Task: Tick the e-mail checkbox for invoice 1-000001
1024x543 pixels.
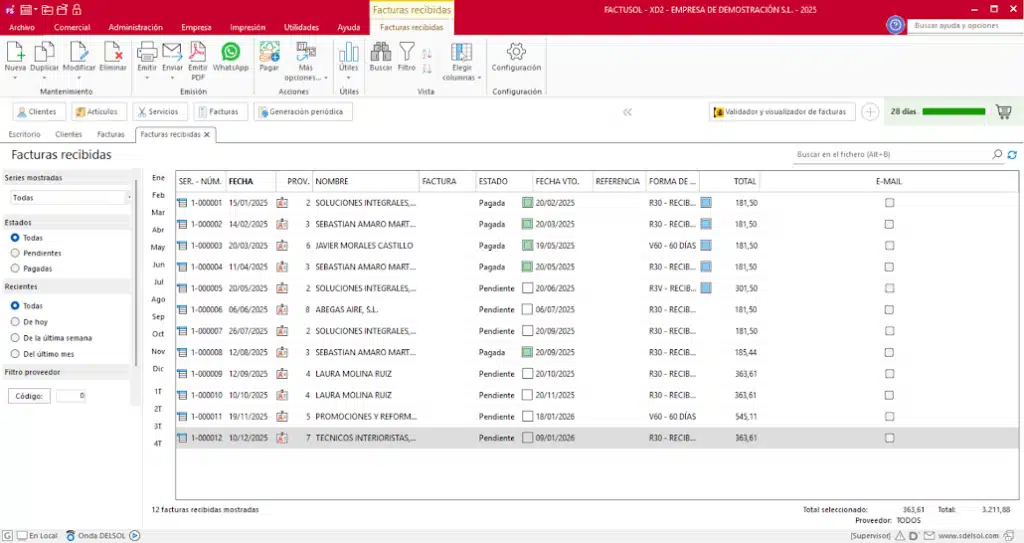Action: [x=889, y=203]
